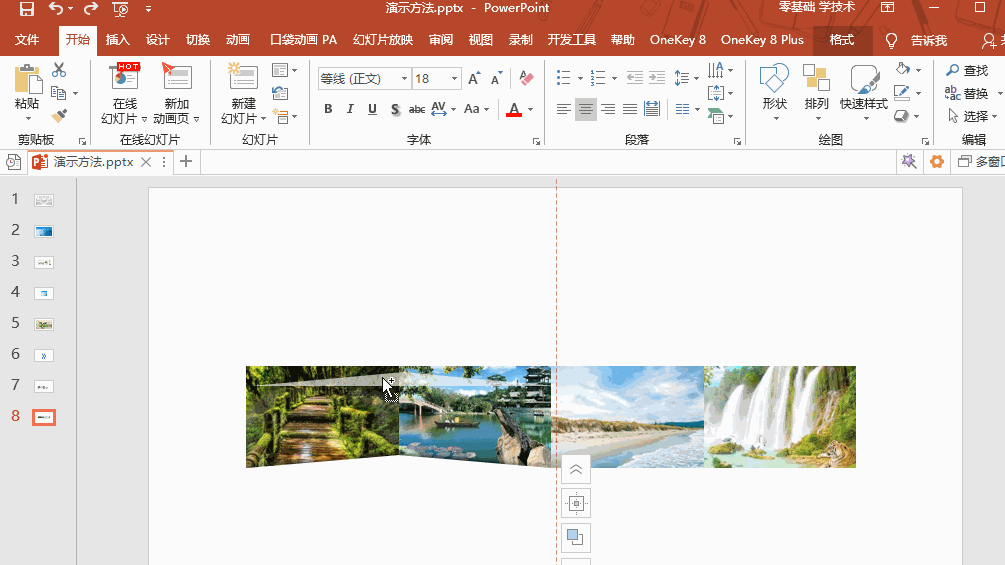The height and width of the screenshot is (565, 1005).
Task: Center align text
Action: pyautogui.click(x=585, y=110)
